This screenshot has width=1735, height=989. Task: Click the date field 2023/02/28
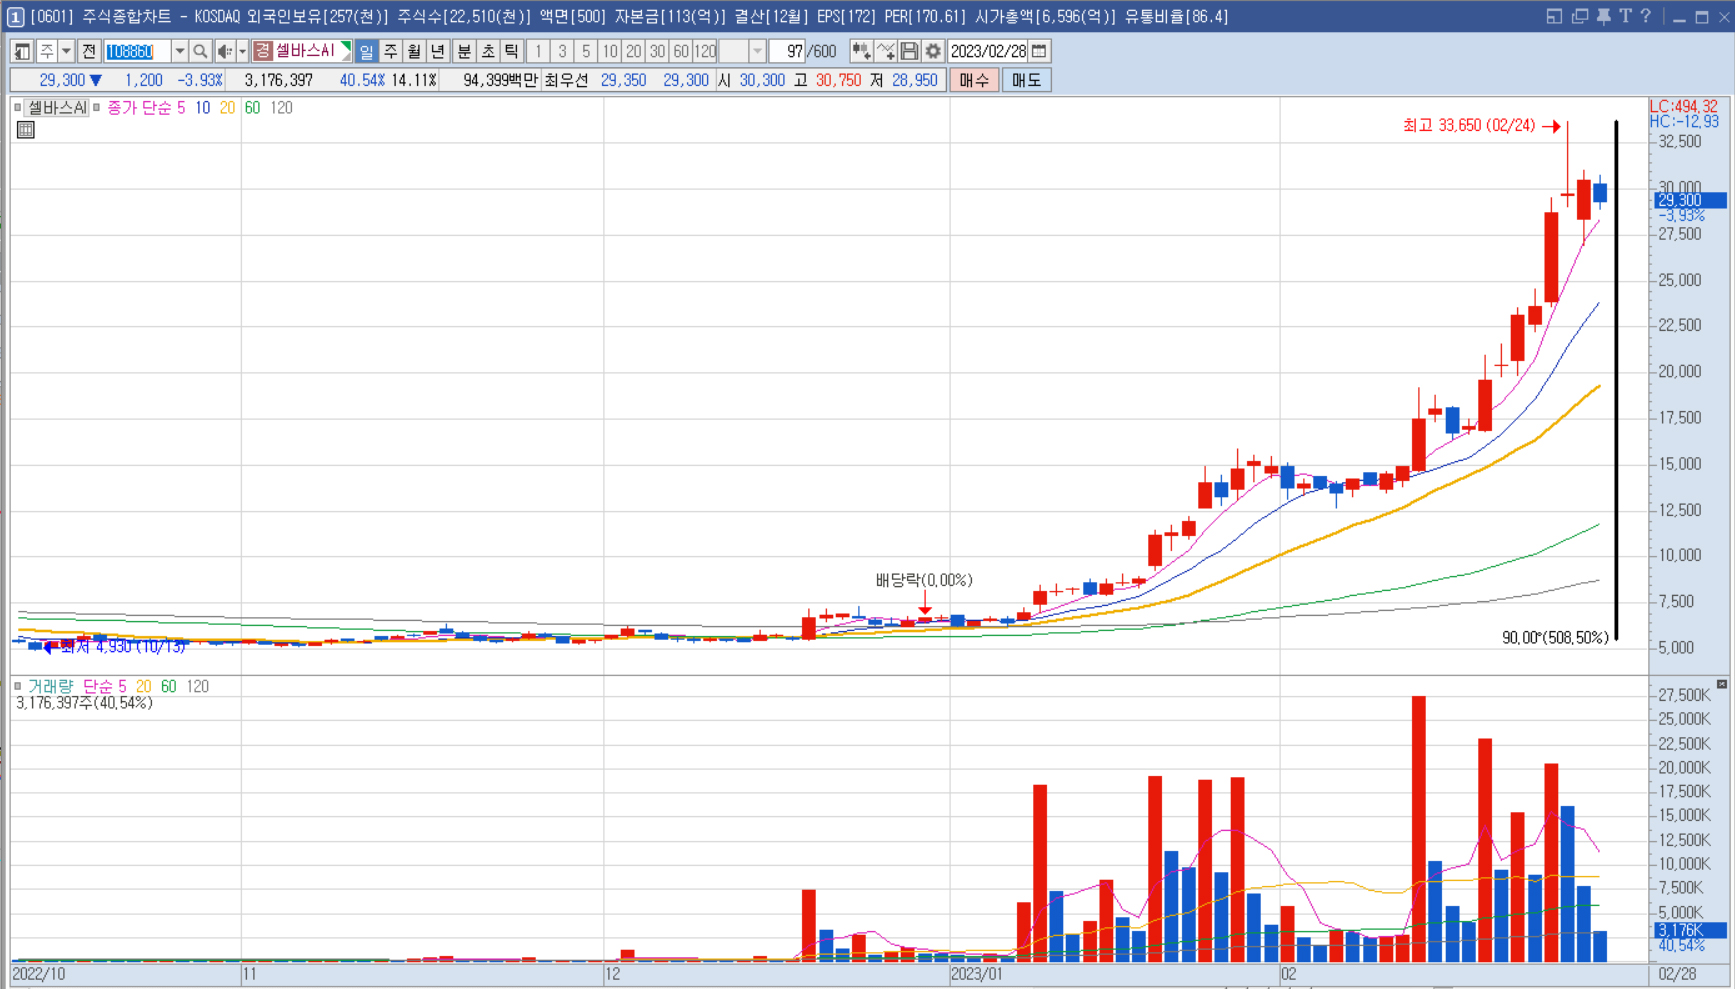coord(988,51)
